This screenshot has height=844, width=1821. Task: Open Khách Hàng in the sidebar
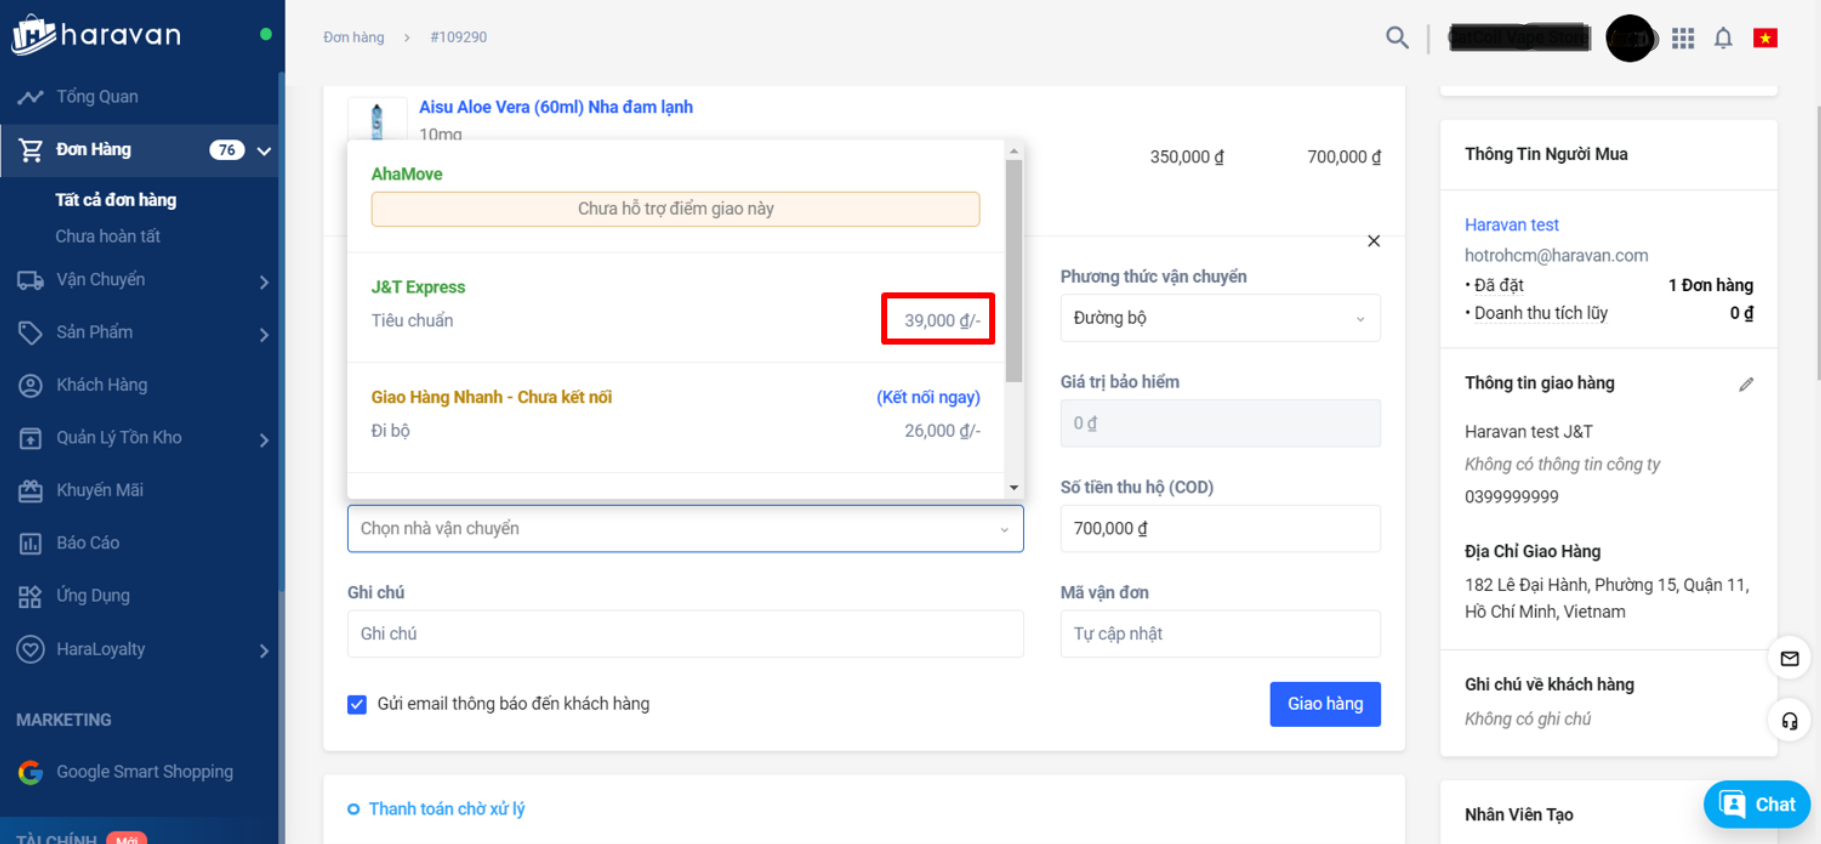[x=101, y=385]
